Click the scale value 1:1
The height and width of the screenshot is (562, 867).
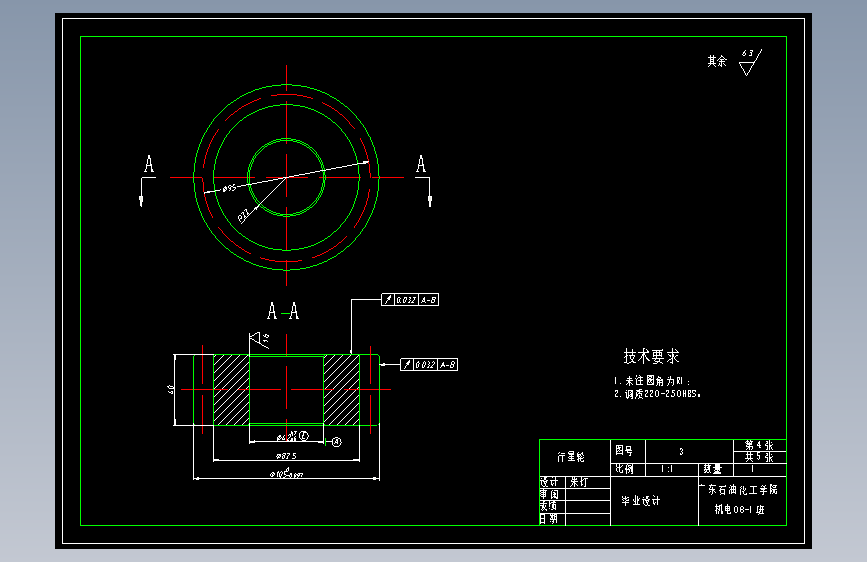[667, 469]
